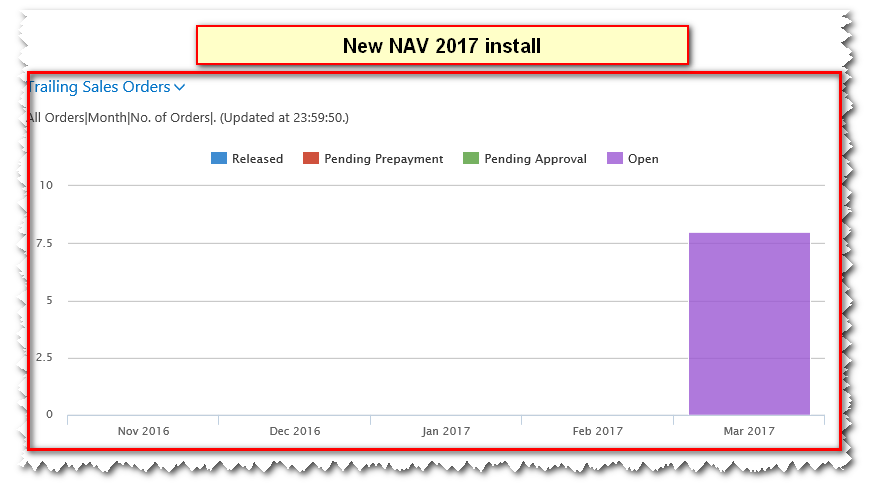Viewport: 870px width, 489px height.
Task: Click the Trailing Sales Orders title link
Action: 98,87
